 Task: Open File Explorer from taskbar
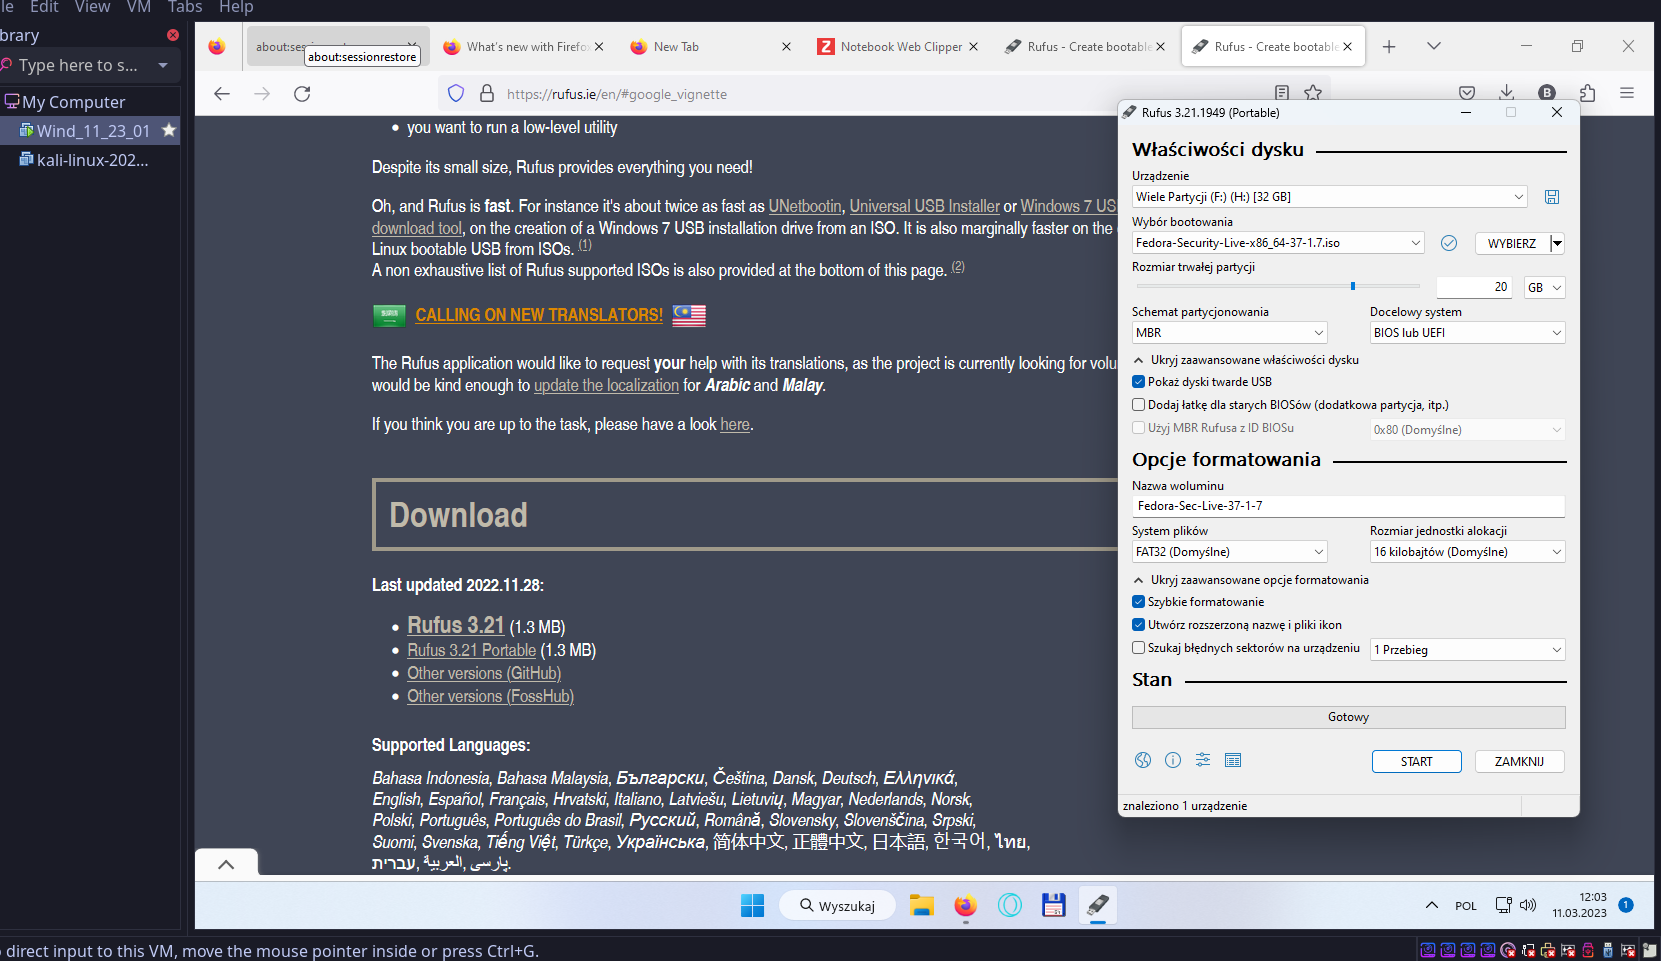coord(921,905)
